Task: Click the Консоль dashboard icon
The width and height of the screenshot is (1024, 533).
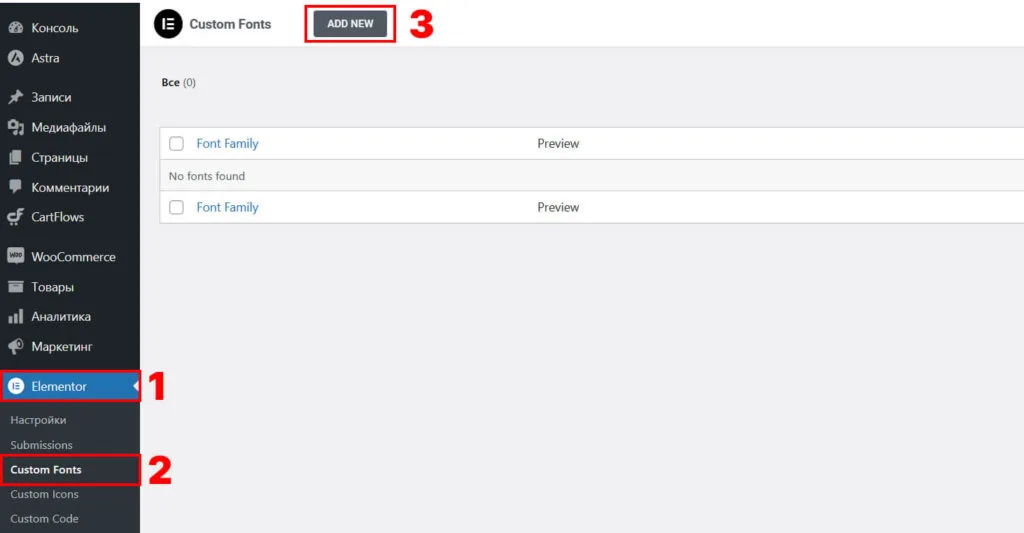Action: pyautogui.click(x=15, y=27)
